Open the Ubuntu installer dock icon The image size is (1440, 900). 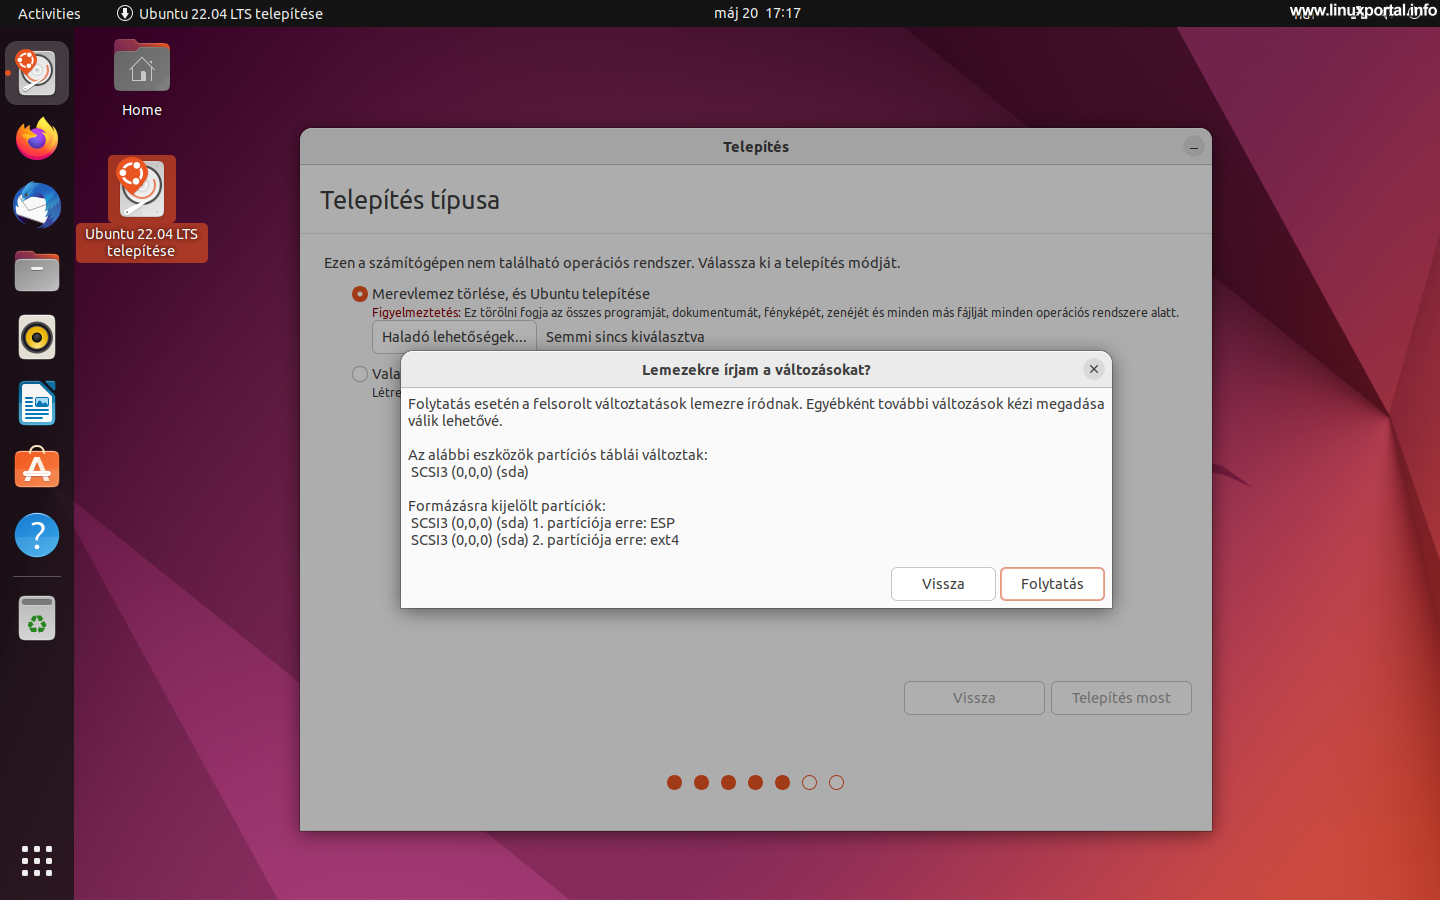pyautogui.click(x=37, y=73)
